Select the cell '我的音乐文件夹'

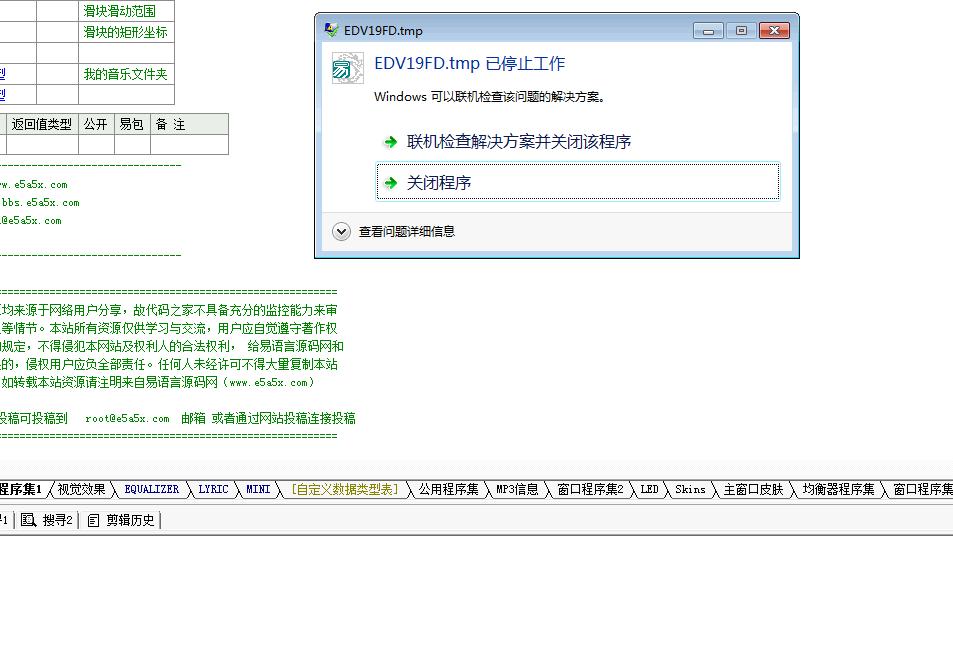[x=125, y=74]
